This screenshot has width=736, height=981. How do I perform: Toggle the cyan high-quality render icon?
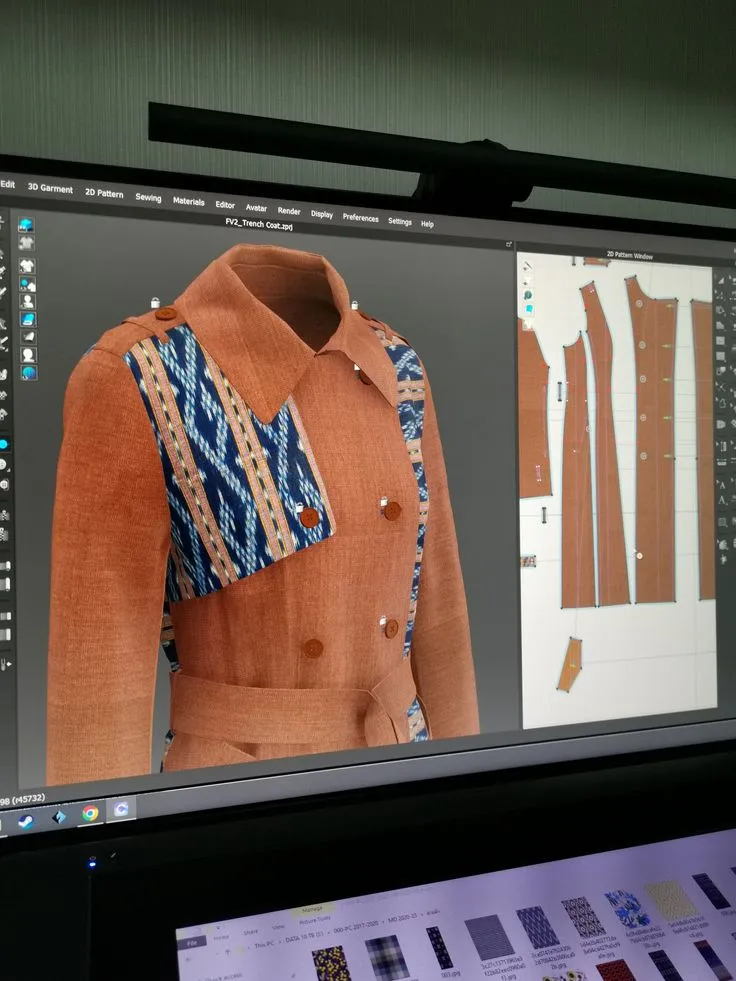coord(26,225)
